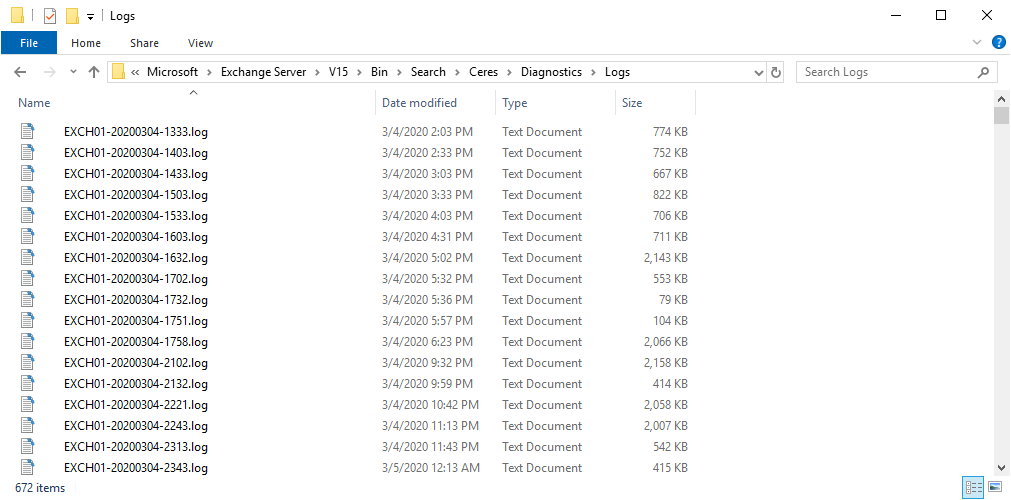1011x500 pixels.
Task: Click the New folder quick access icon
Action: [x=73, y=15]
